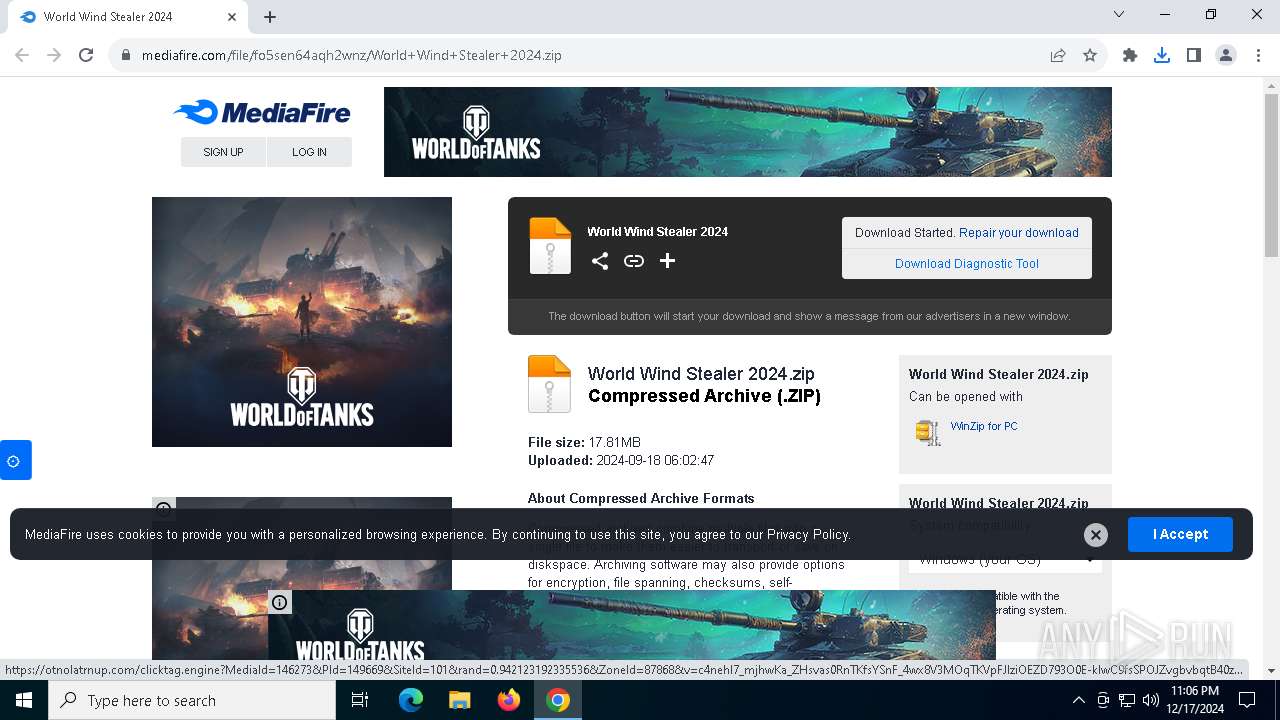Click the MediaFire logo
1280x720 pixels.
(262, 112)
